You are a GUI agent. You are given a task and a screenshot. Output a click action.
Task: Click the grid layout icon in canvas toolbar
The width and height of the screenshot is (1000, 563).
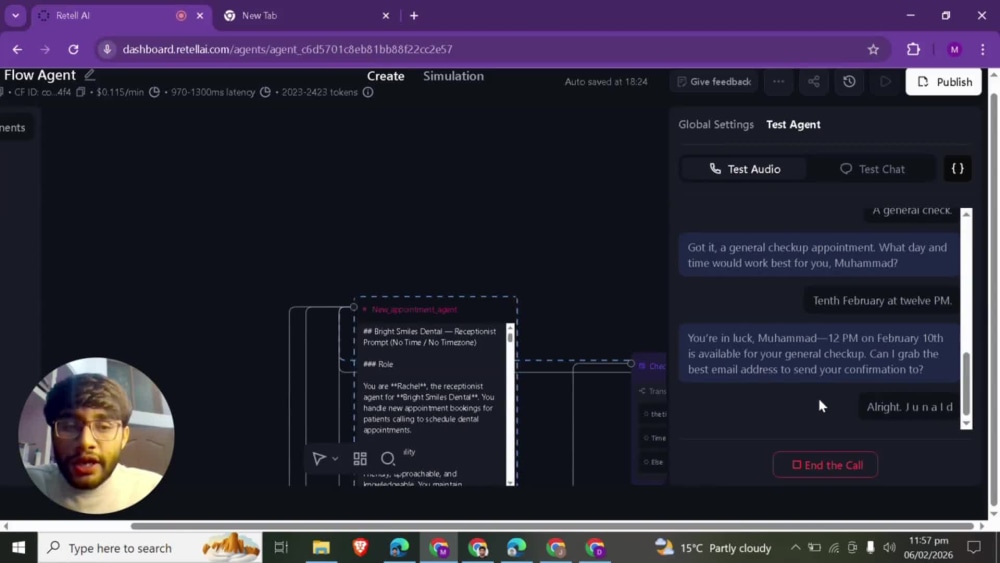coord(360,459)
